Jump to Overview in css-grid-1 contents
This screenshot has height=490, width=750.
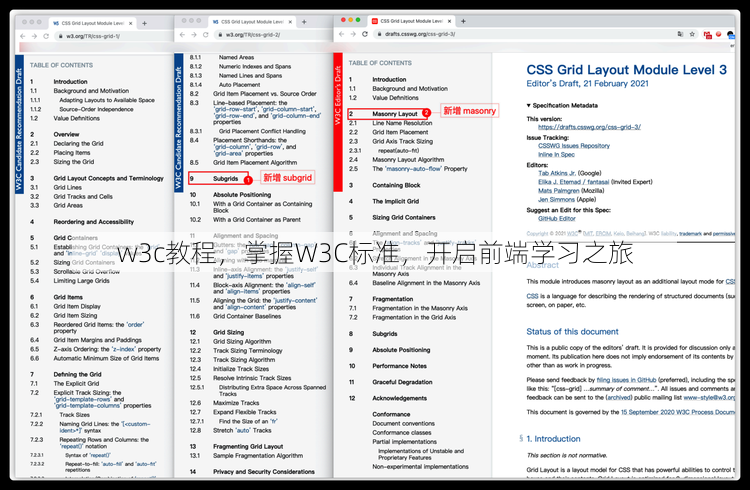pos(66,134)
